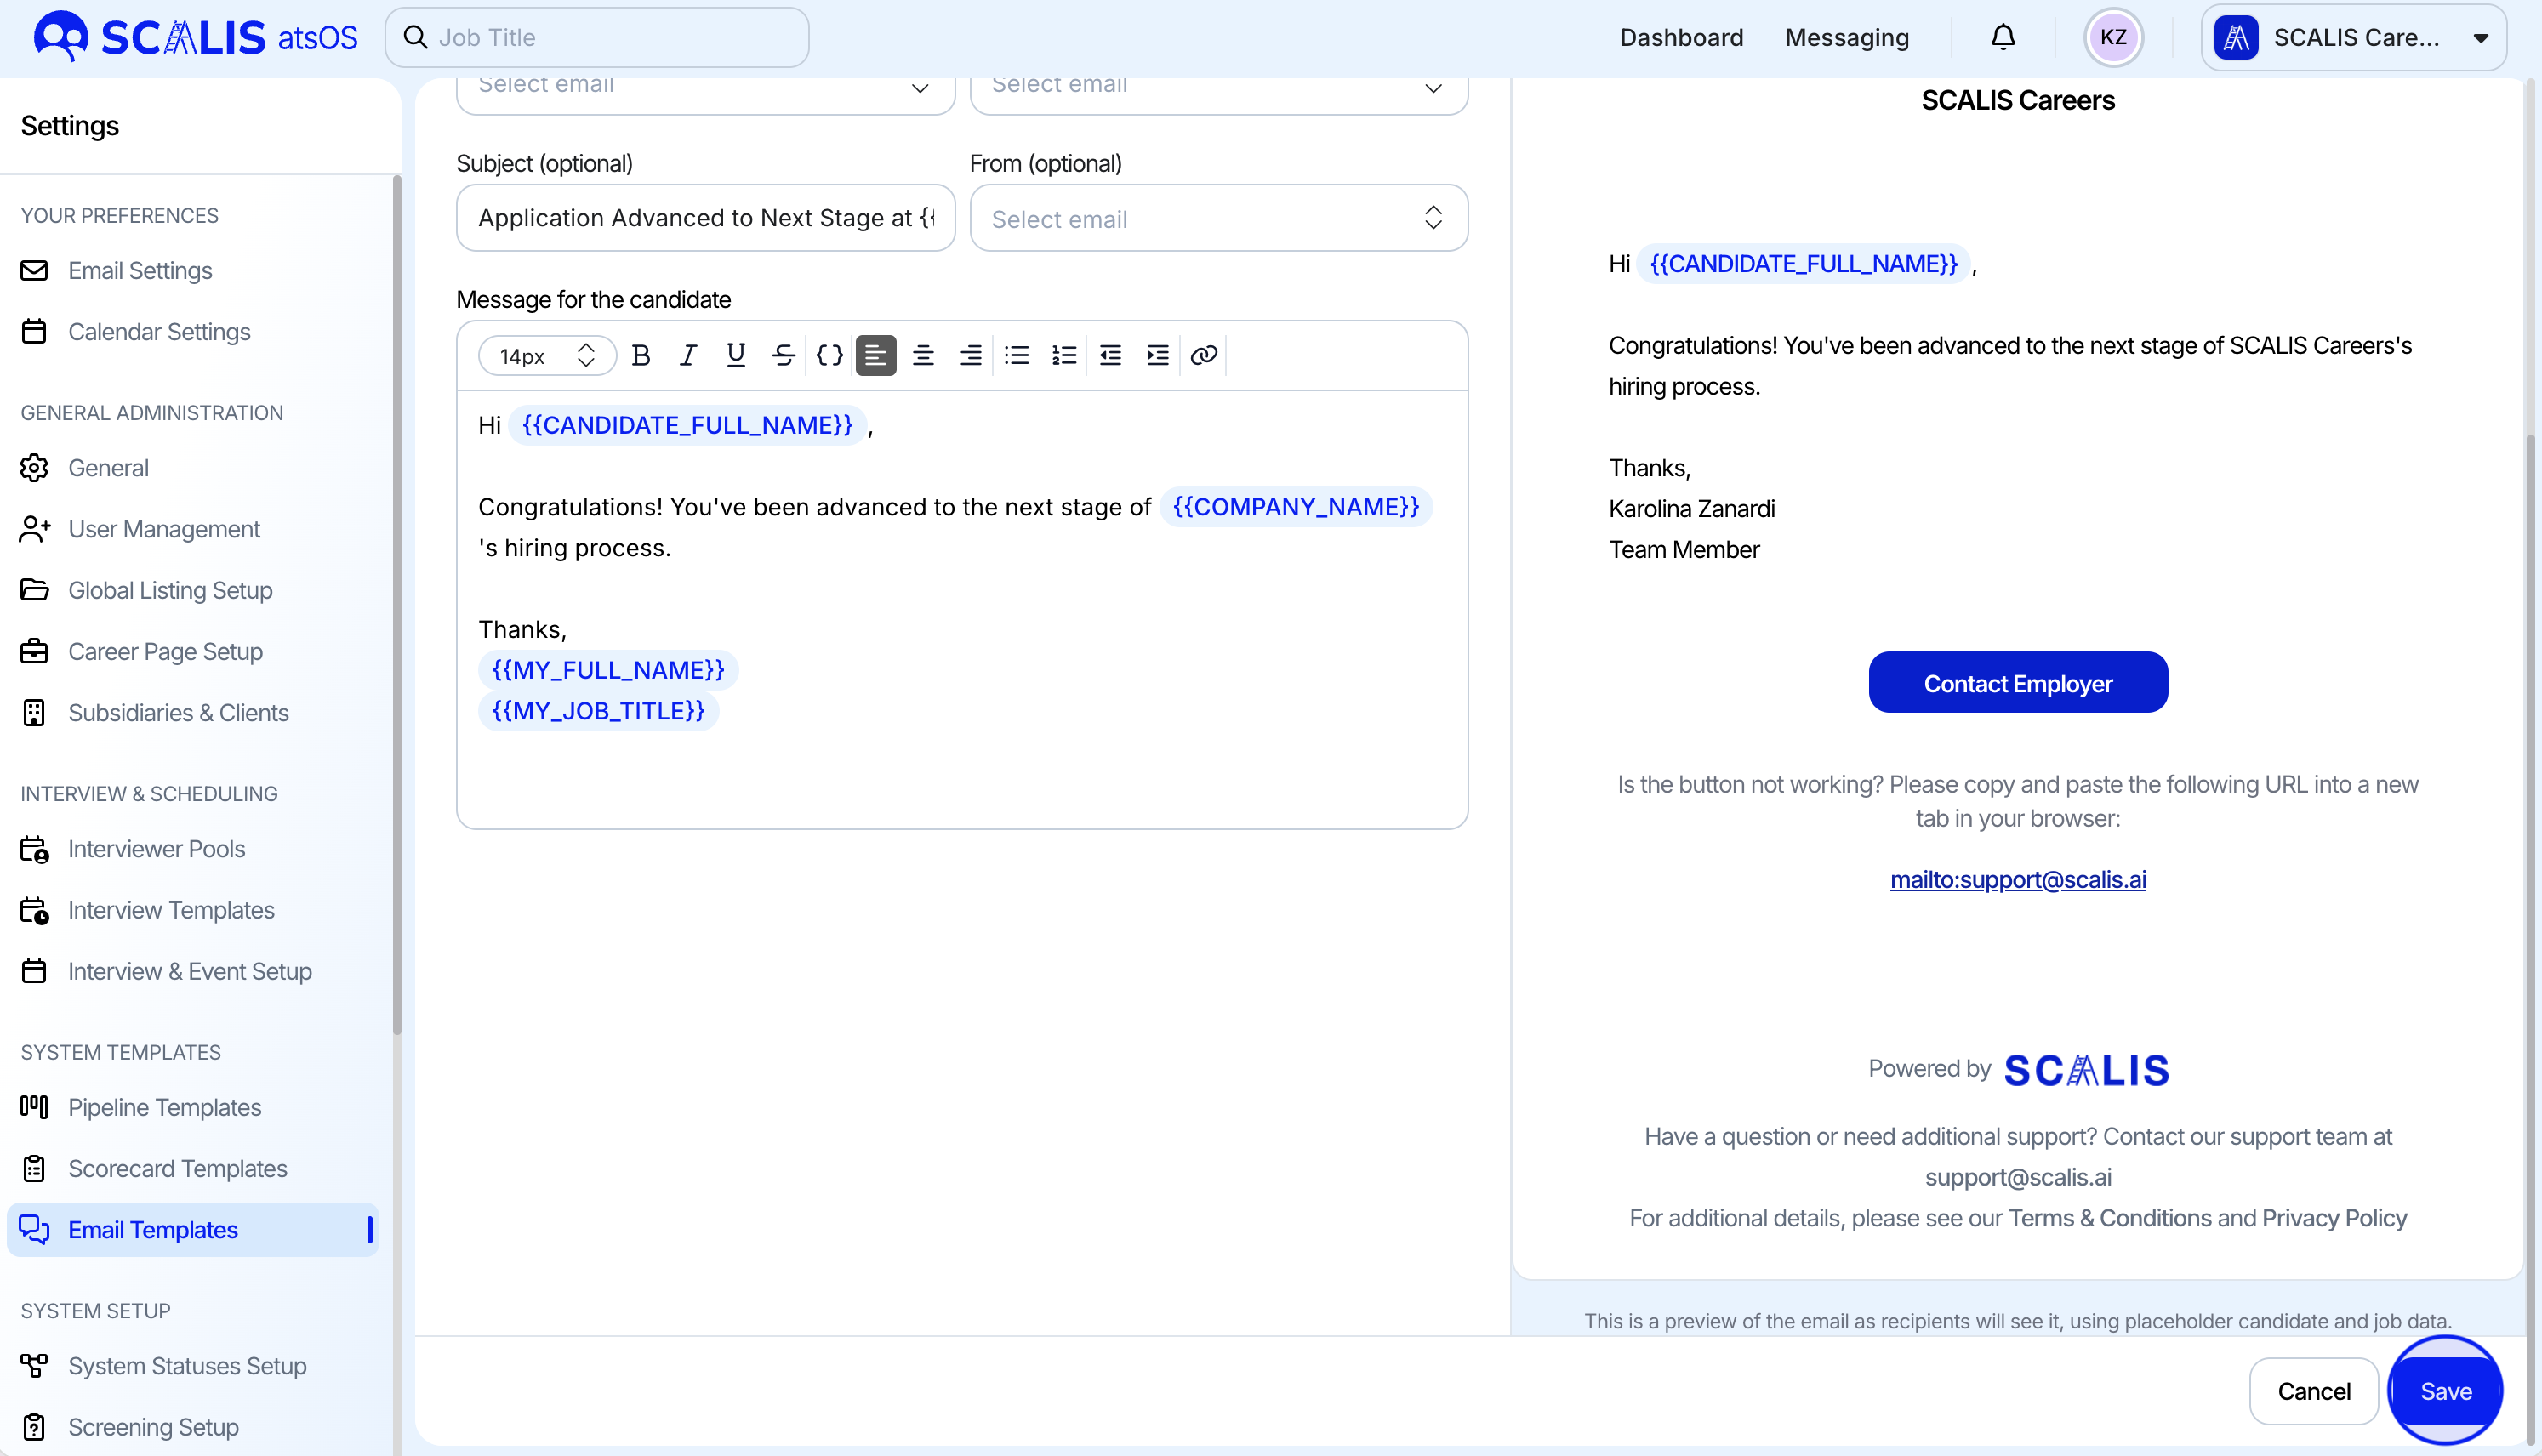
Task: Center align the message text
Action: coord(923,355)
